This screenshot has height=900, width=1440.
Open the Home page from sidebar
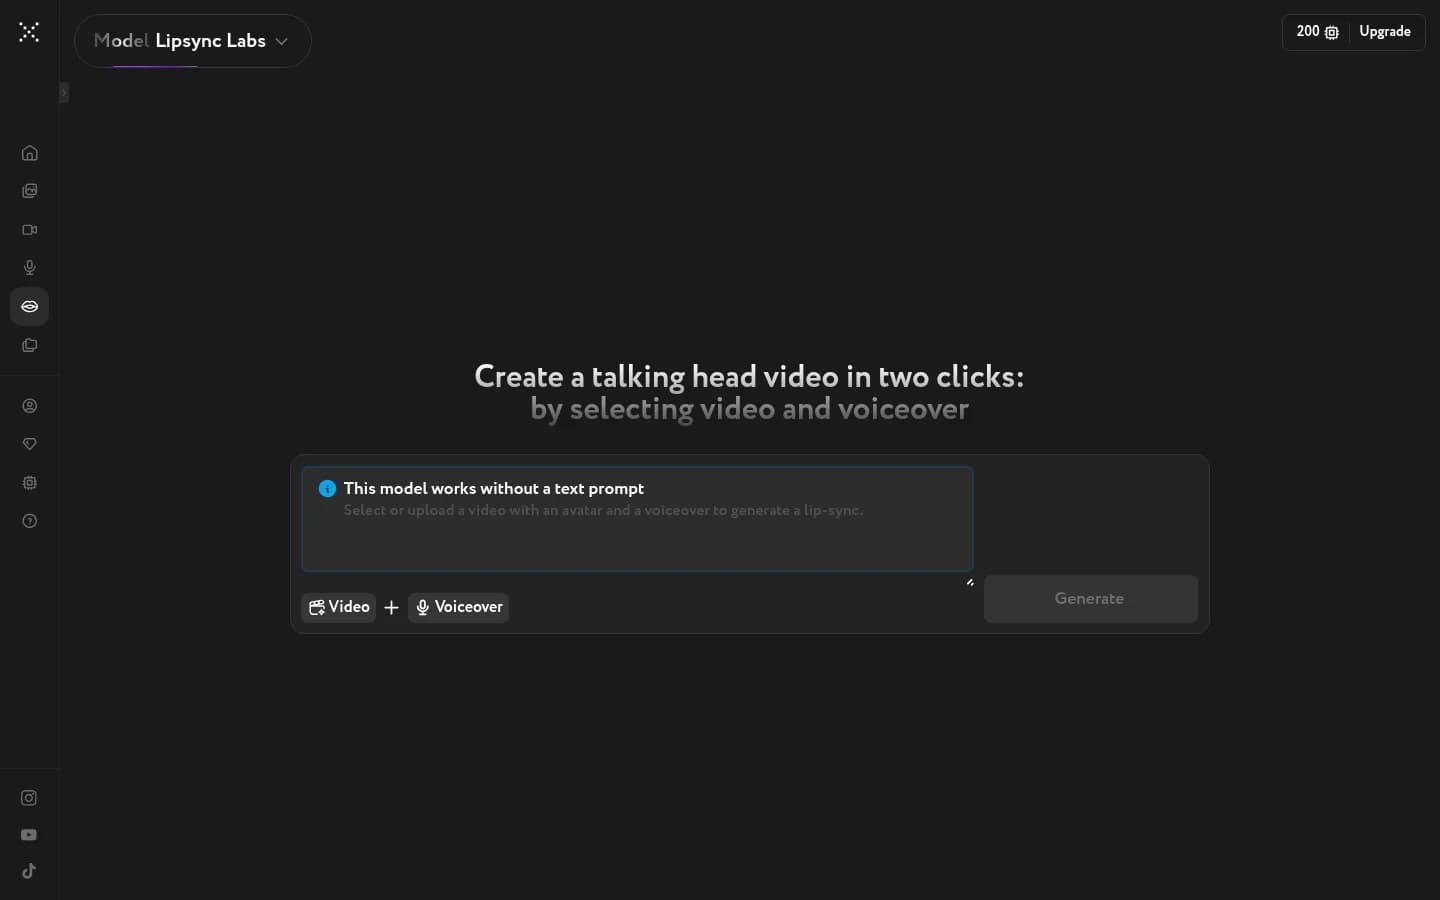29,153
